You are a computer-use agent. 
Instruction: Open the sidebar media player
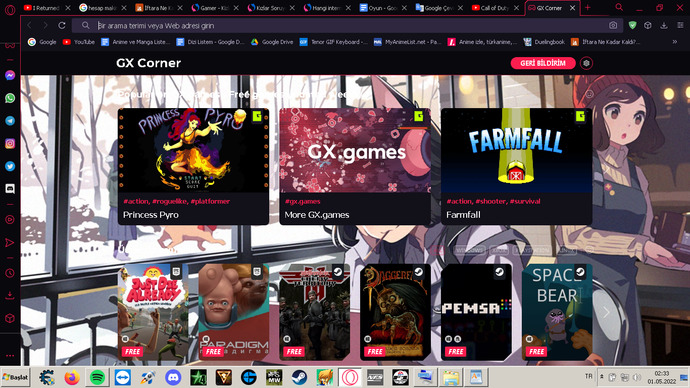pyautogui.click(x=10, y=220)
